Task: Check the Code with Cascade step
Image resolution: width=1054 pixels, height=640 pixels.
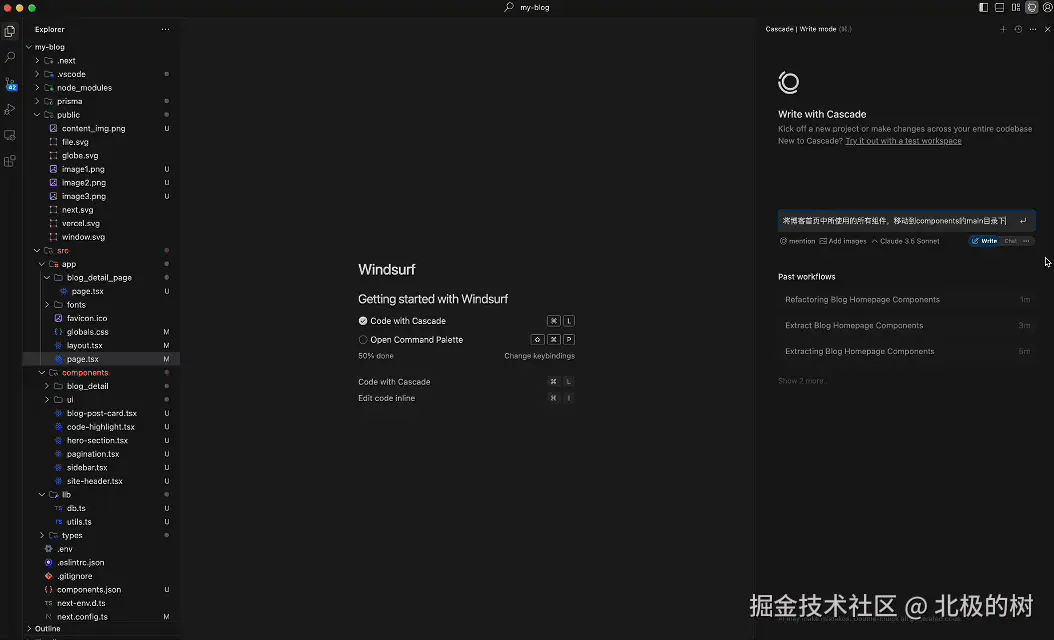Action: 363,321
